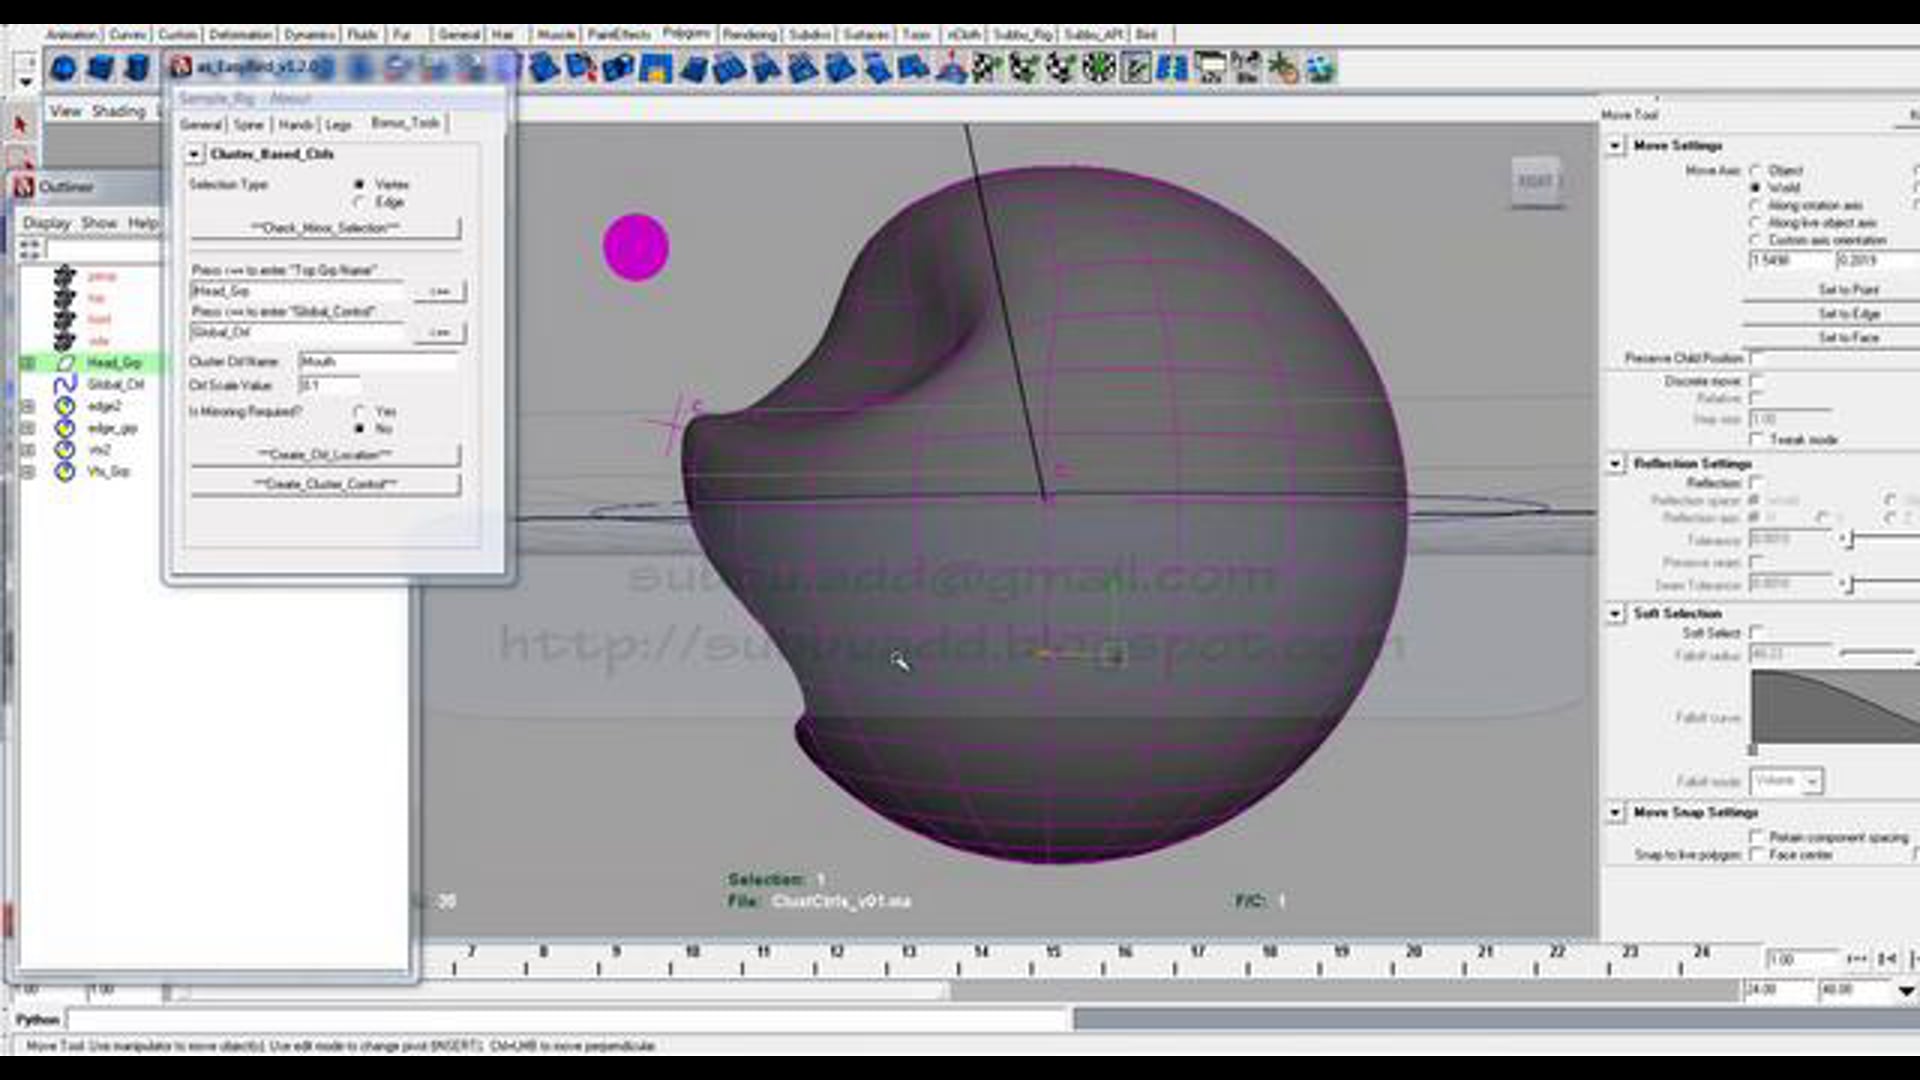This screenshot has width=1920, height=1080.
Task: Set Is Mirroring Required to No
Action: [x=359, y=428]
